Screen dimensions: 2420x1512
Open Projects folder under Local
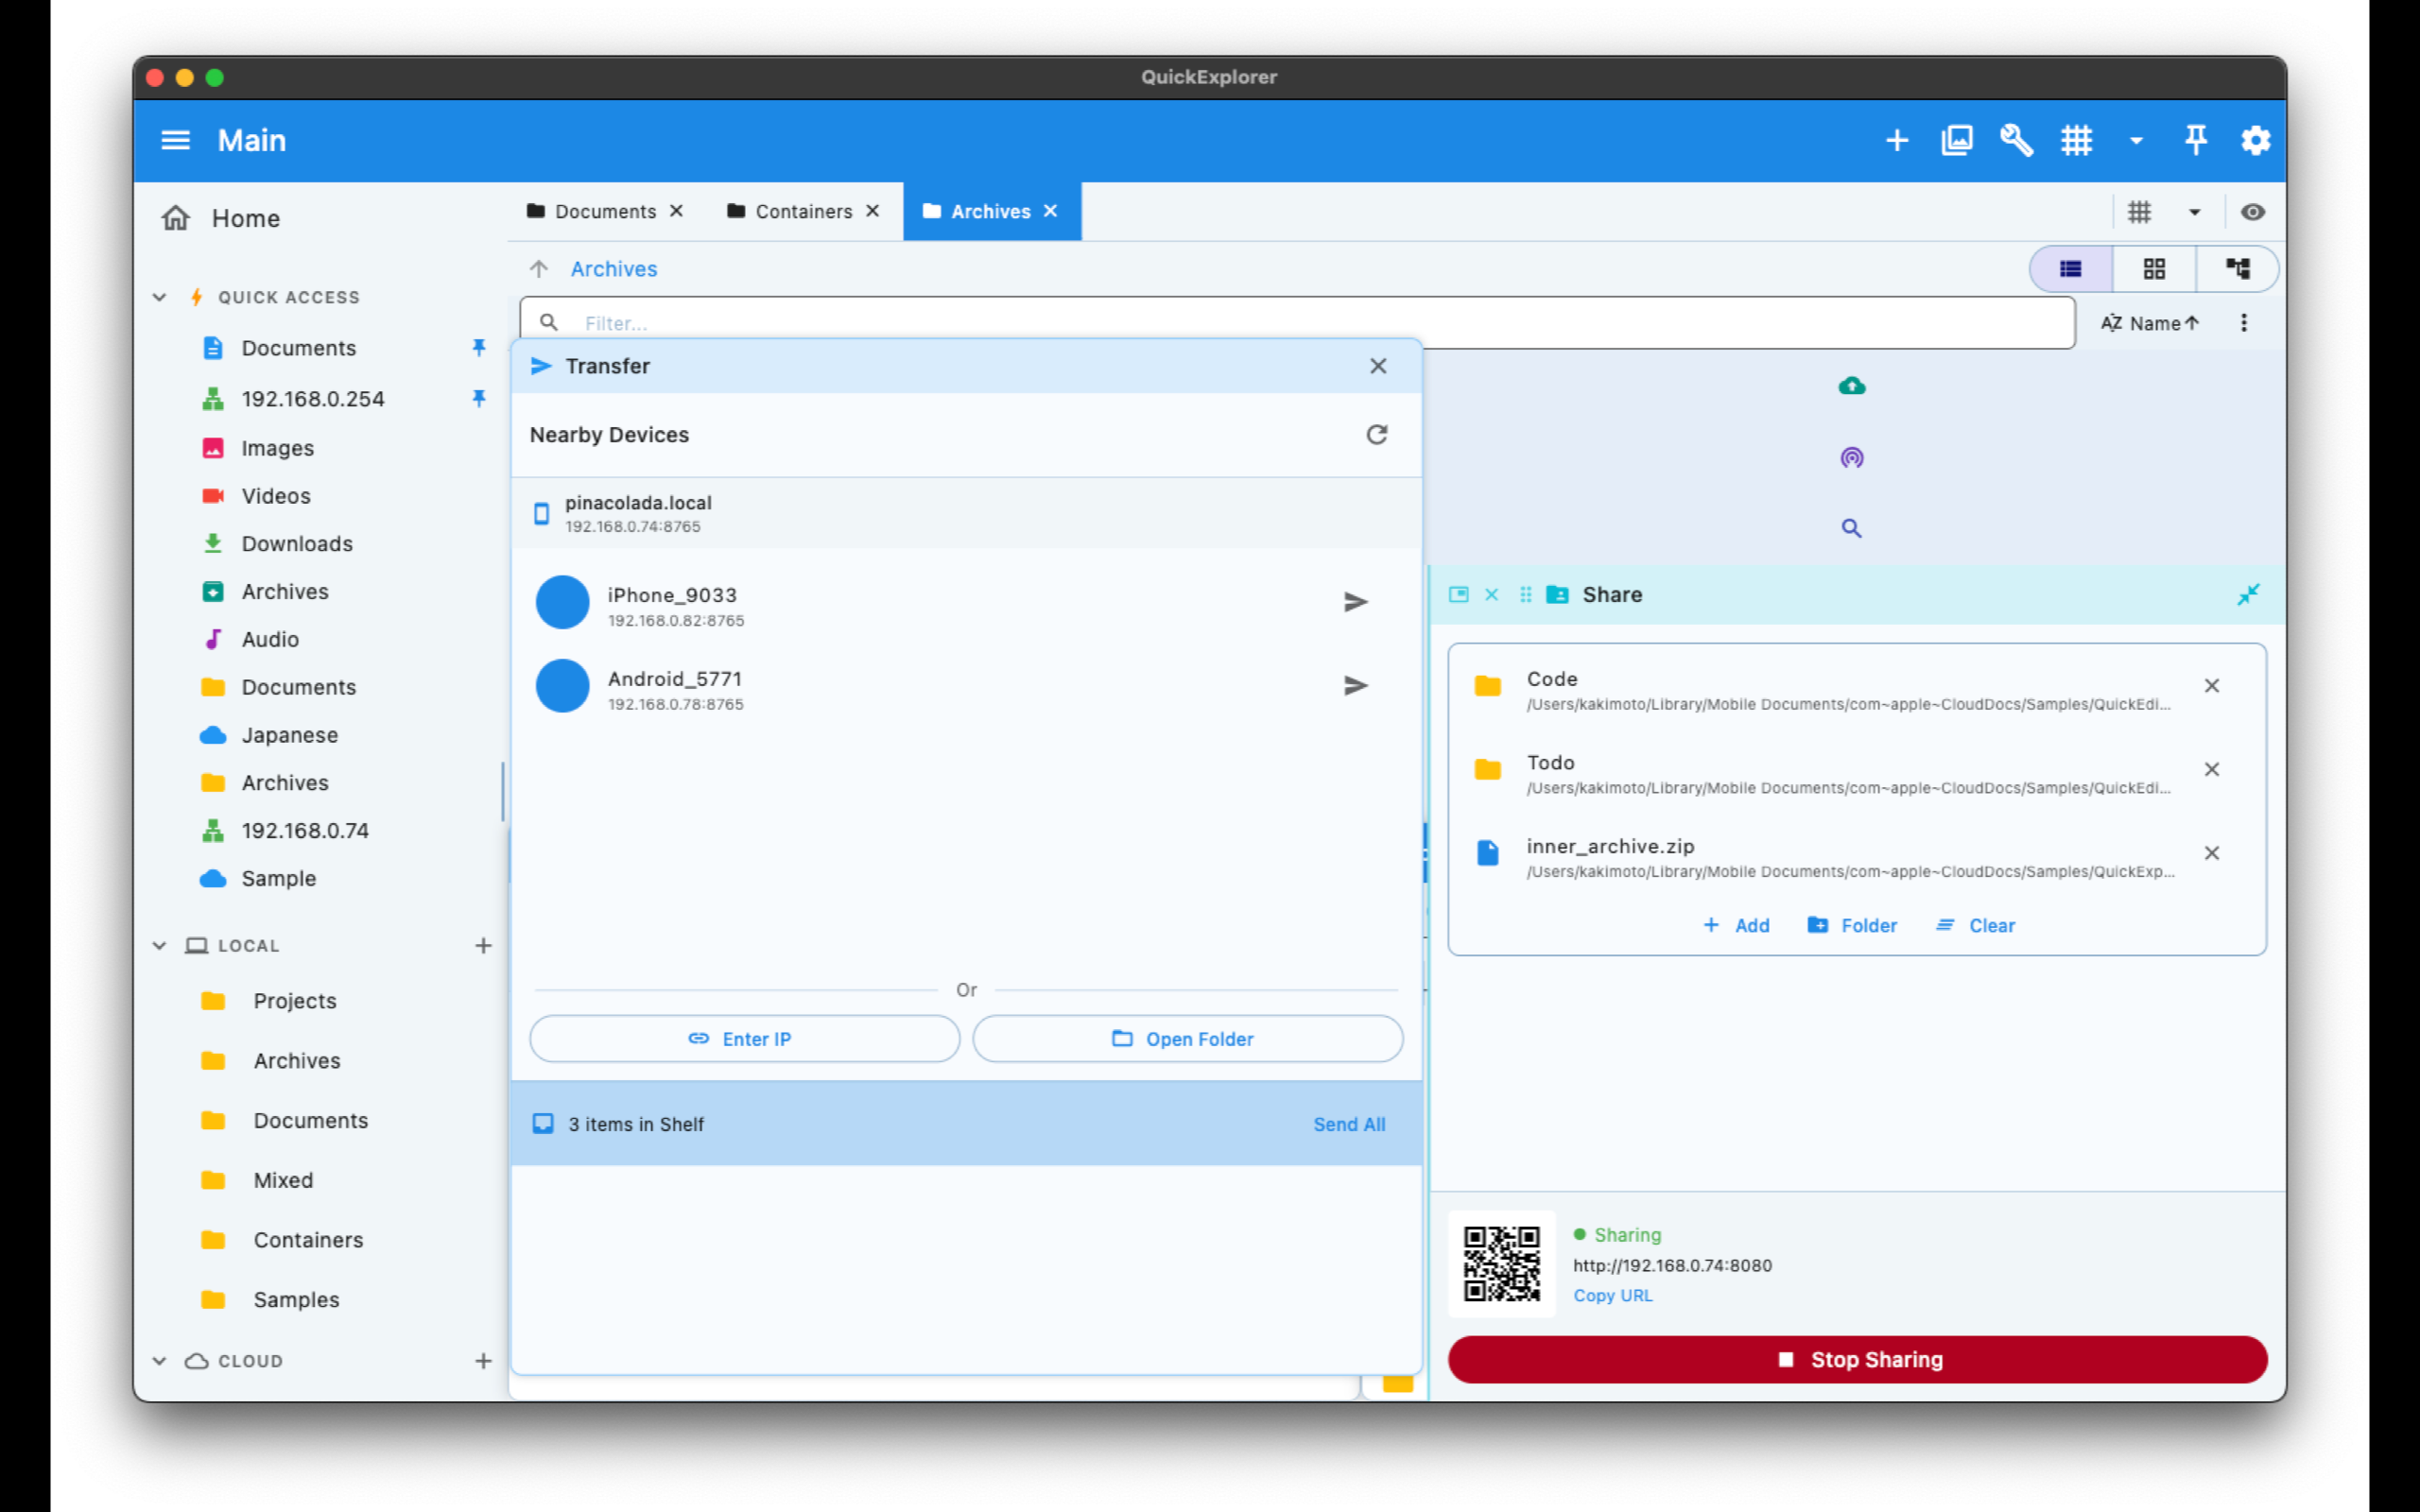coord(294,1001)
